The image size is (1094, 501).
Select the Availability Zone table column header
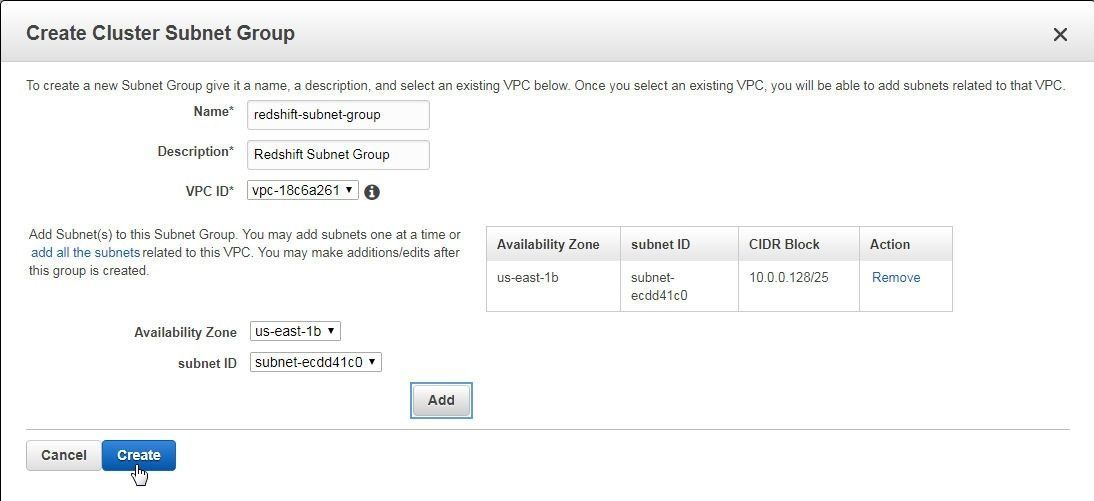[x=548, y=244]
